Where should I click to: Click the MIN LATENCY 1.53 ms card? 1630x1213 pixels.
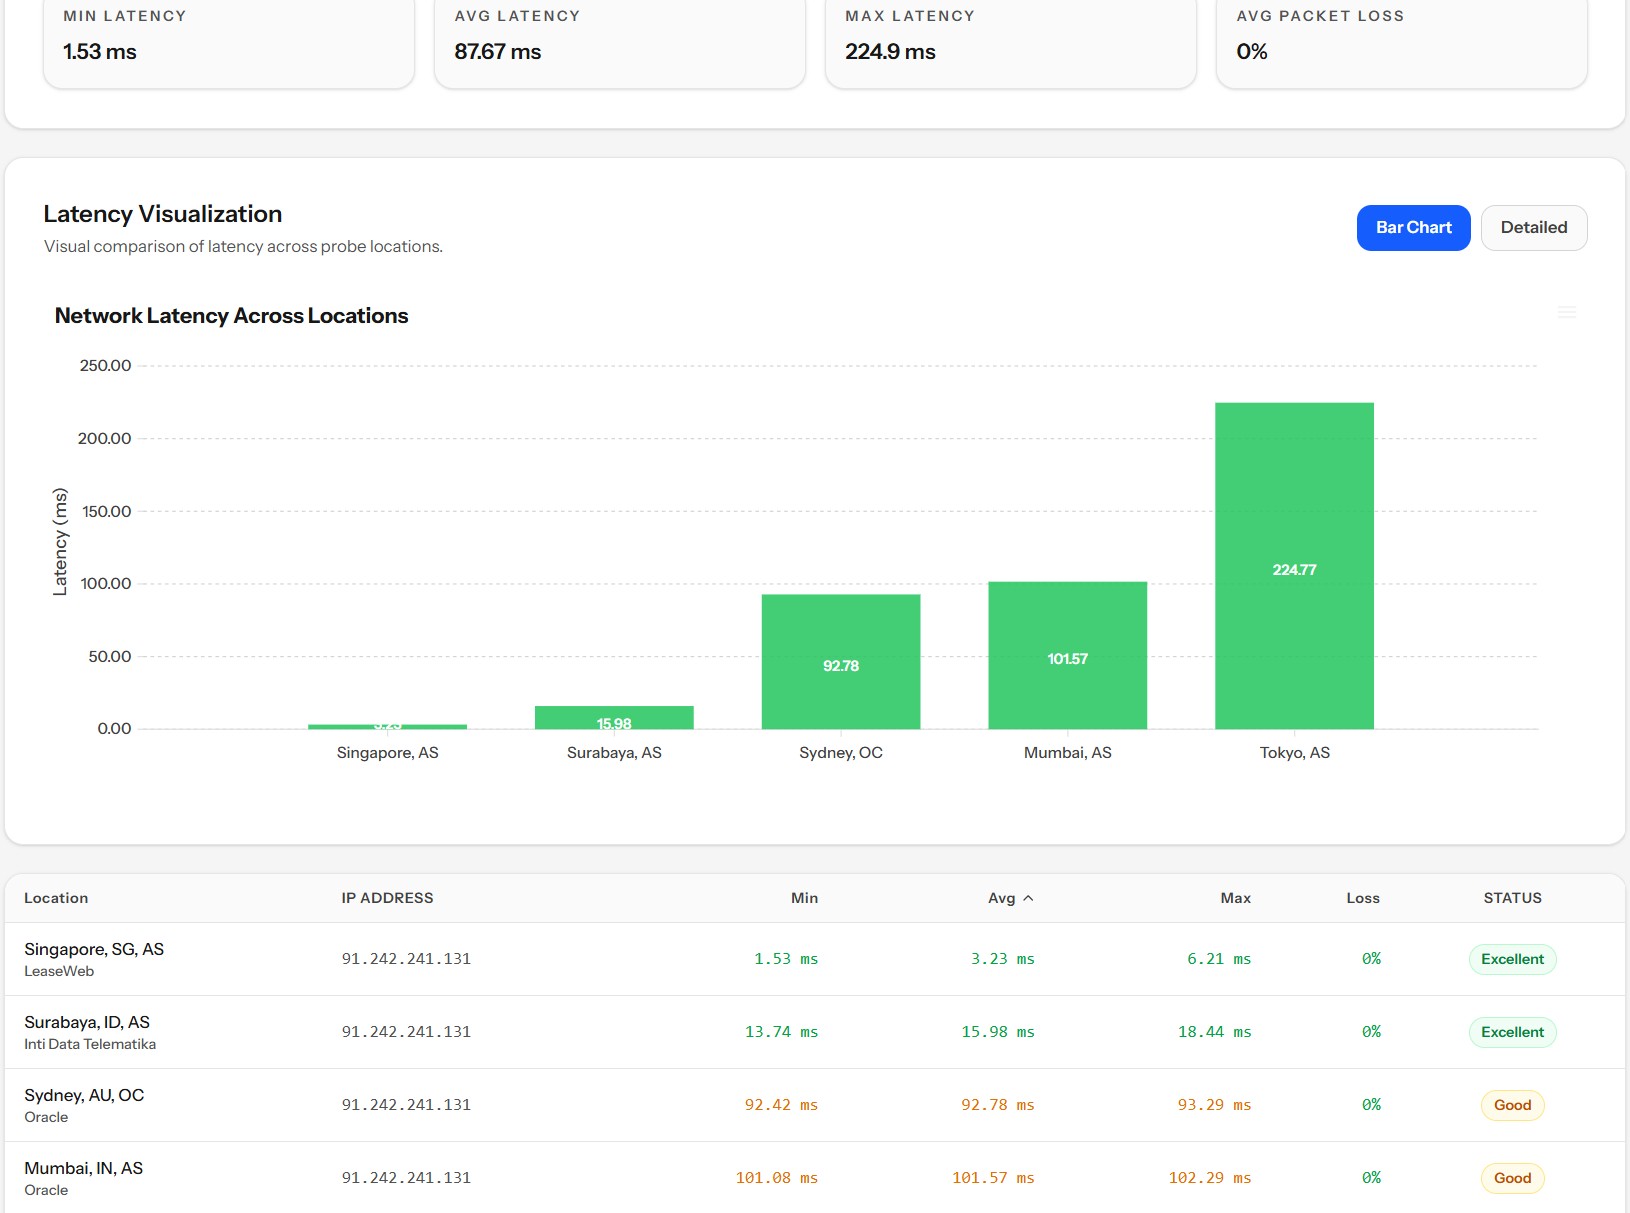229,43
